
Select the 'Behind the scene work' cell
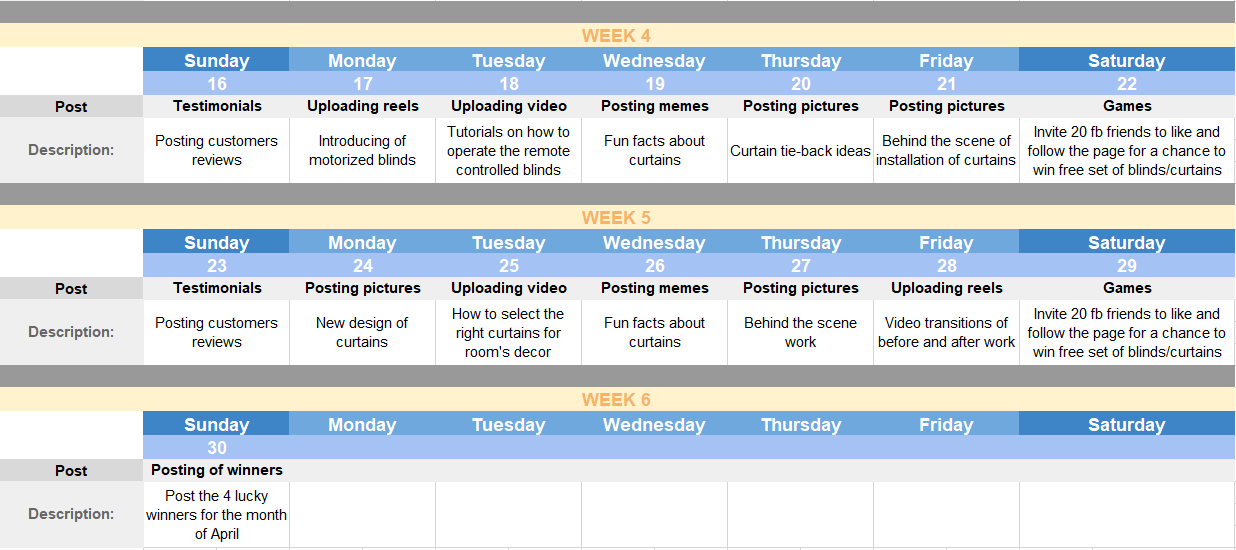800,333
